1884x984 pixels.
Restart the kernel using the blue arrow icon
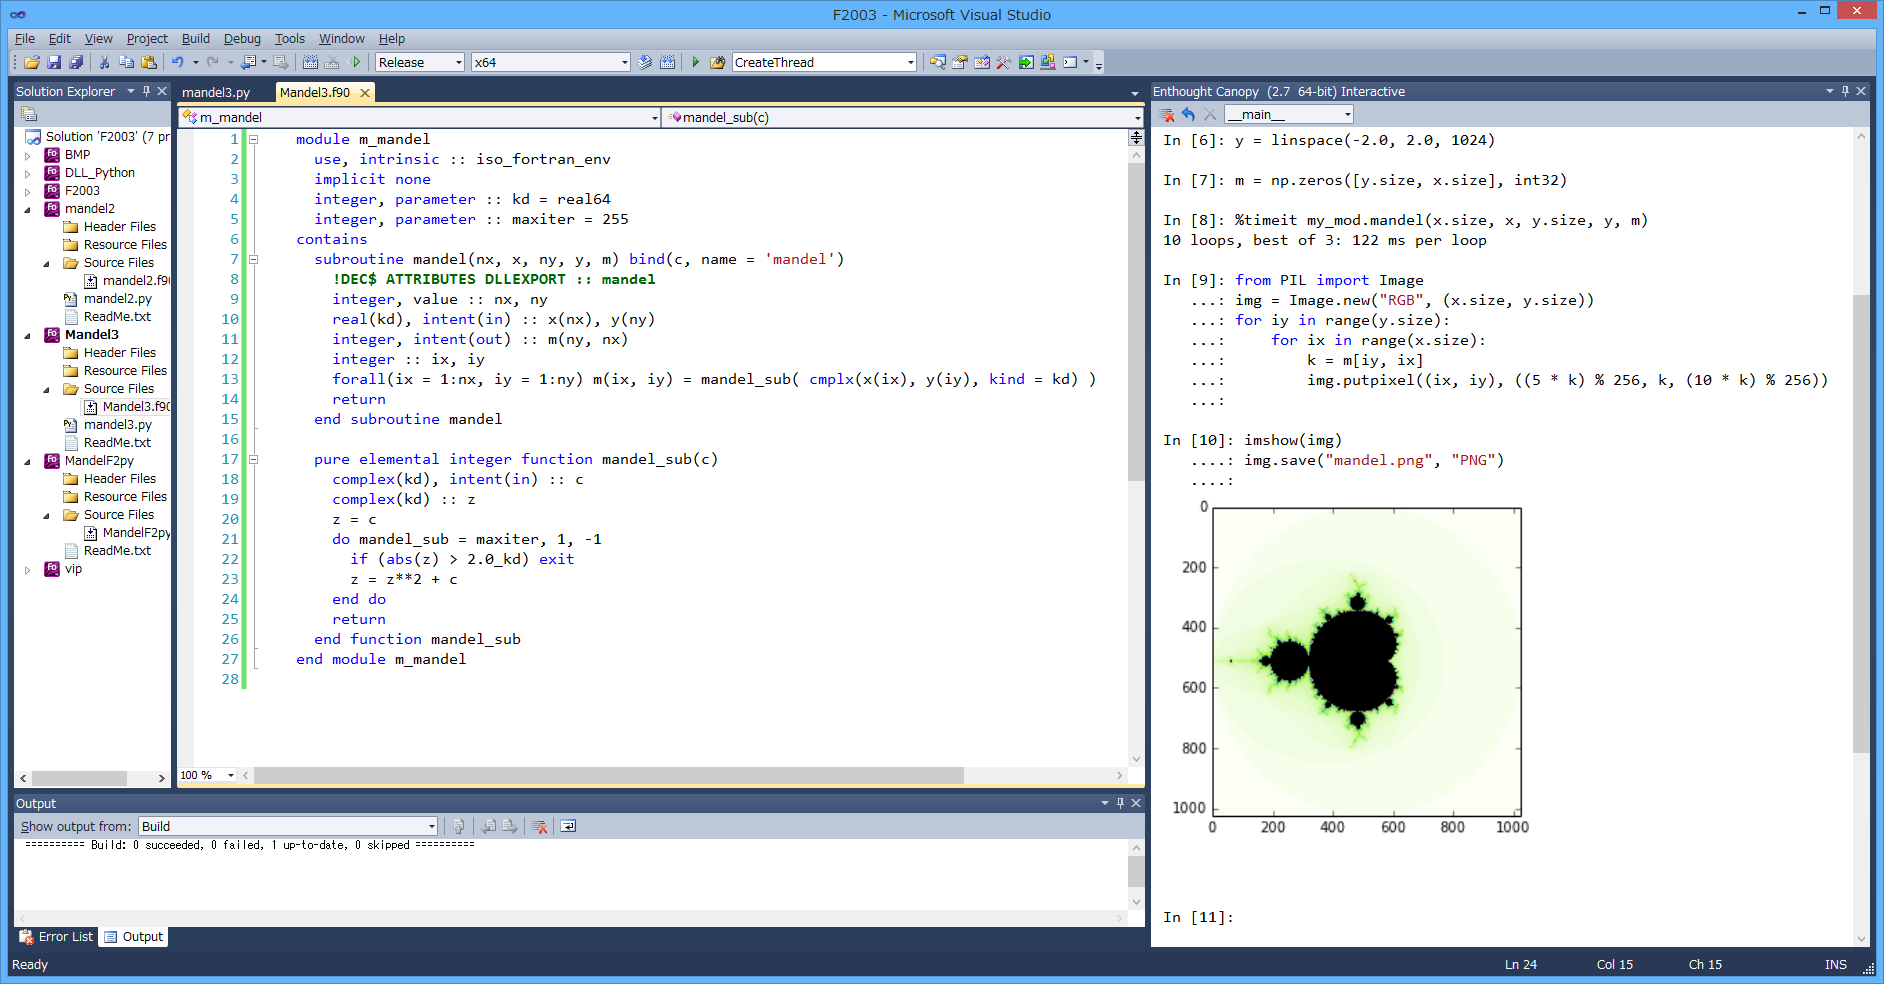(x=1188, y=115)
